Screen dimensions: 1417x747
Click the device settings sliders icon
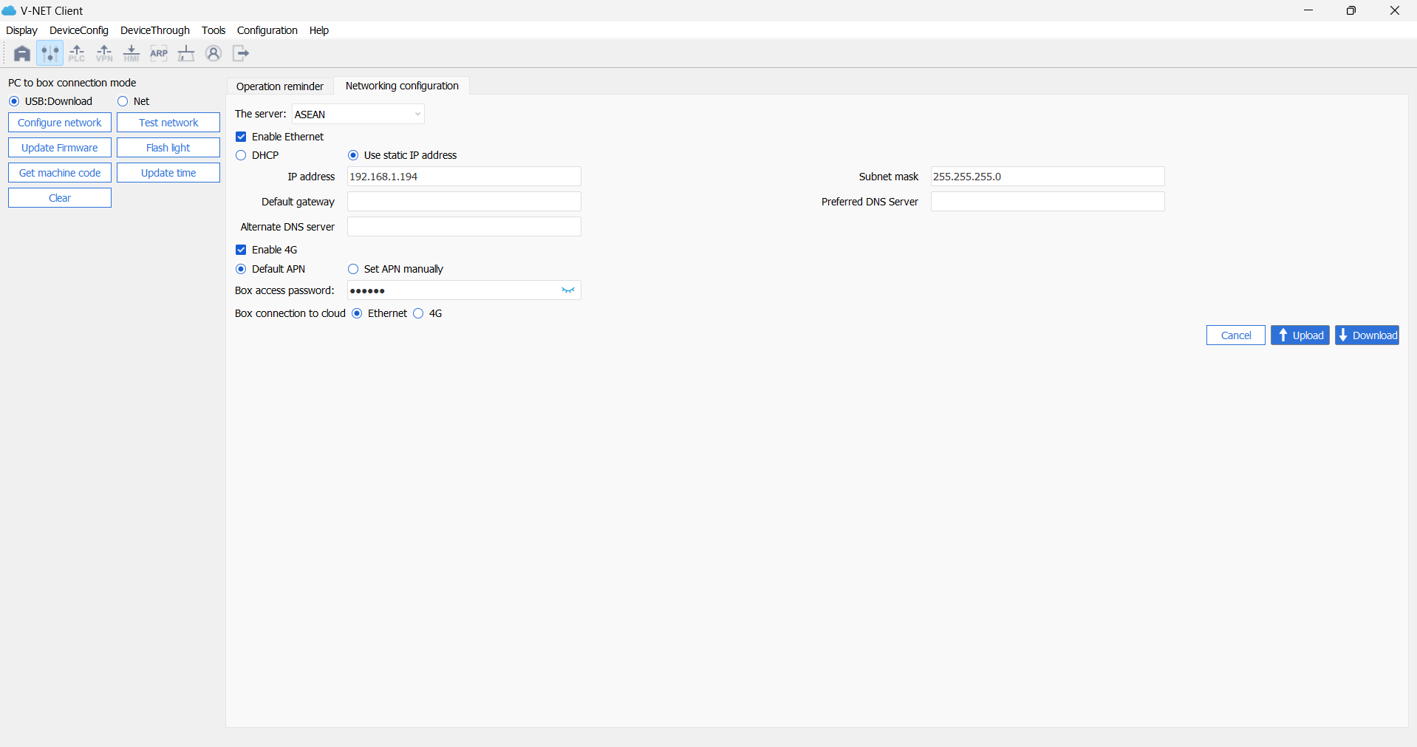pos(49,54)
